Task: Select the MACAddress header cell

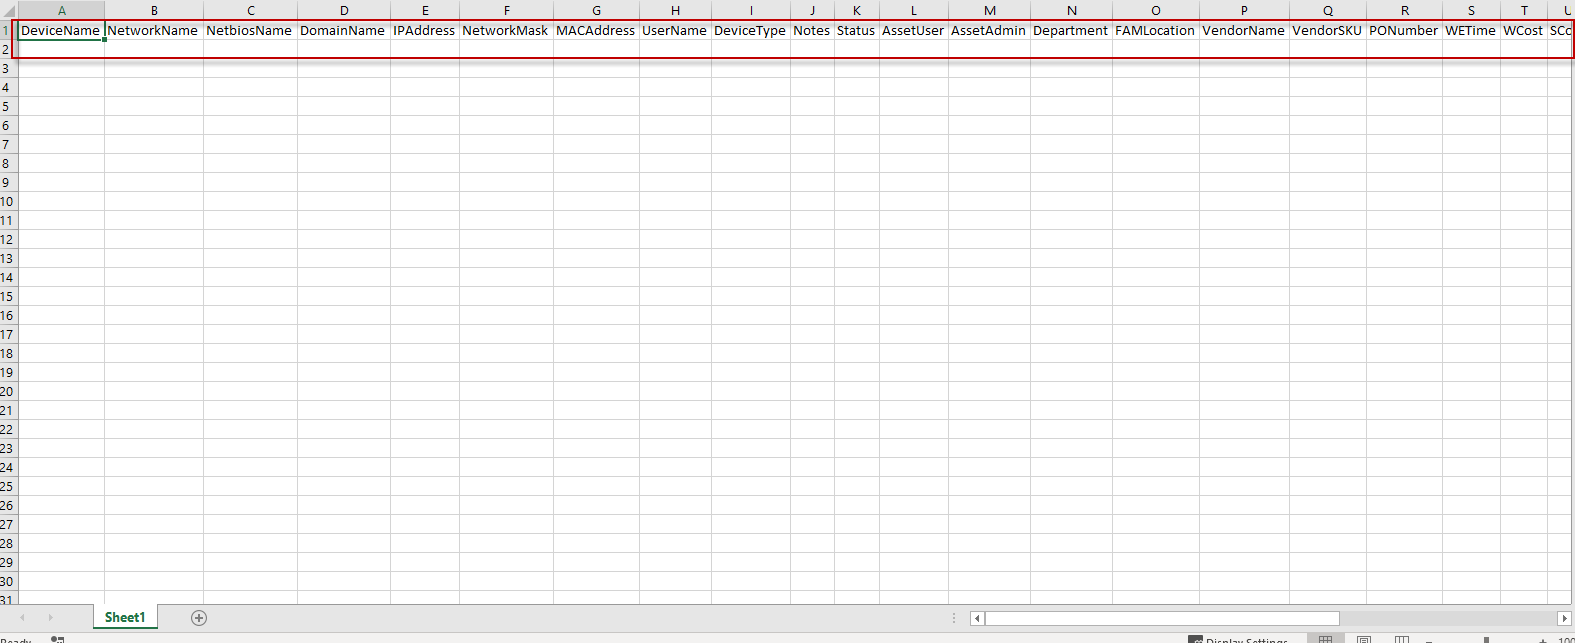Action: tap(595, 31)
